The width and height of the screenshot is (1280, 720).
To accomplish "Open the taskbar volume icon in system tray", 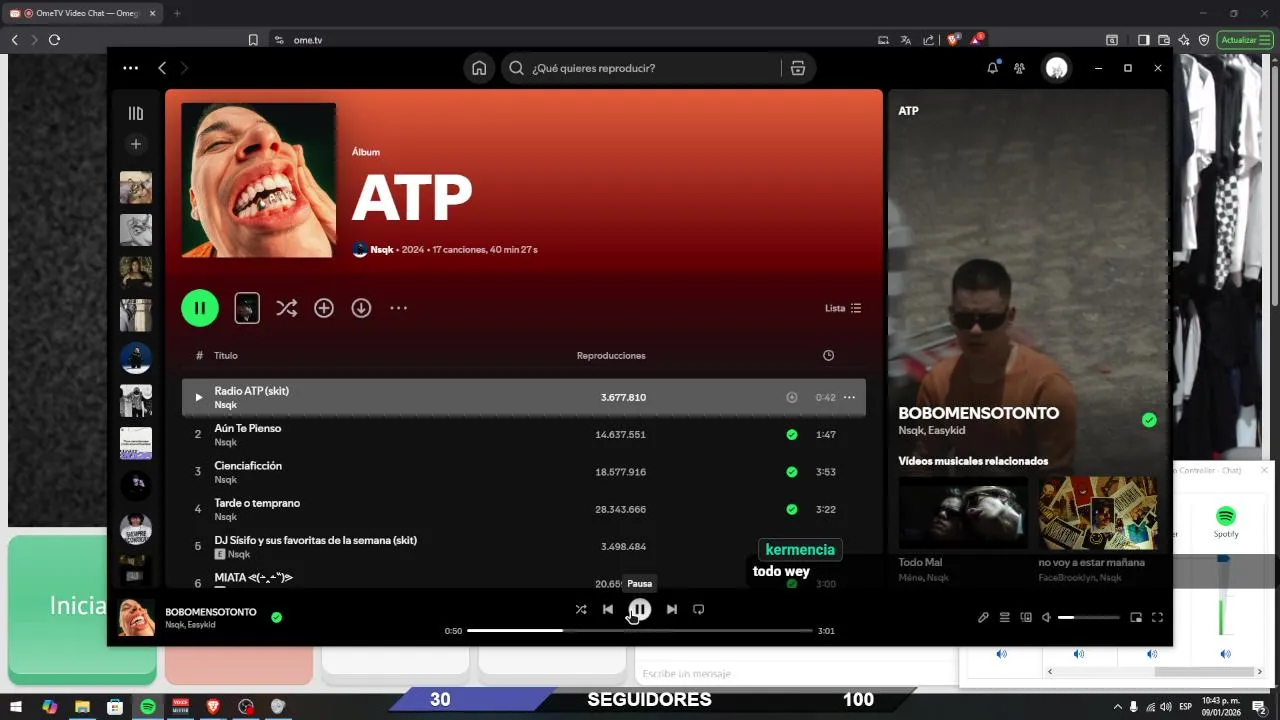I will pyautogui.click(x=1166, y=706).
